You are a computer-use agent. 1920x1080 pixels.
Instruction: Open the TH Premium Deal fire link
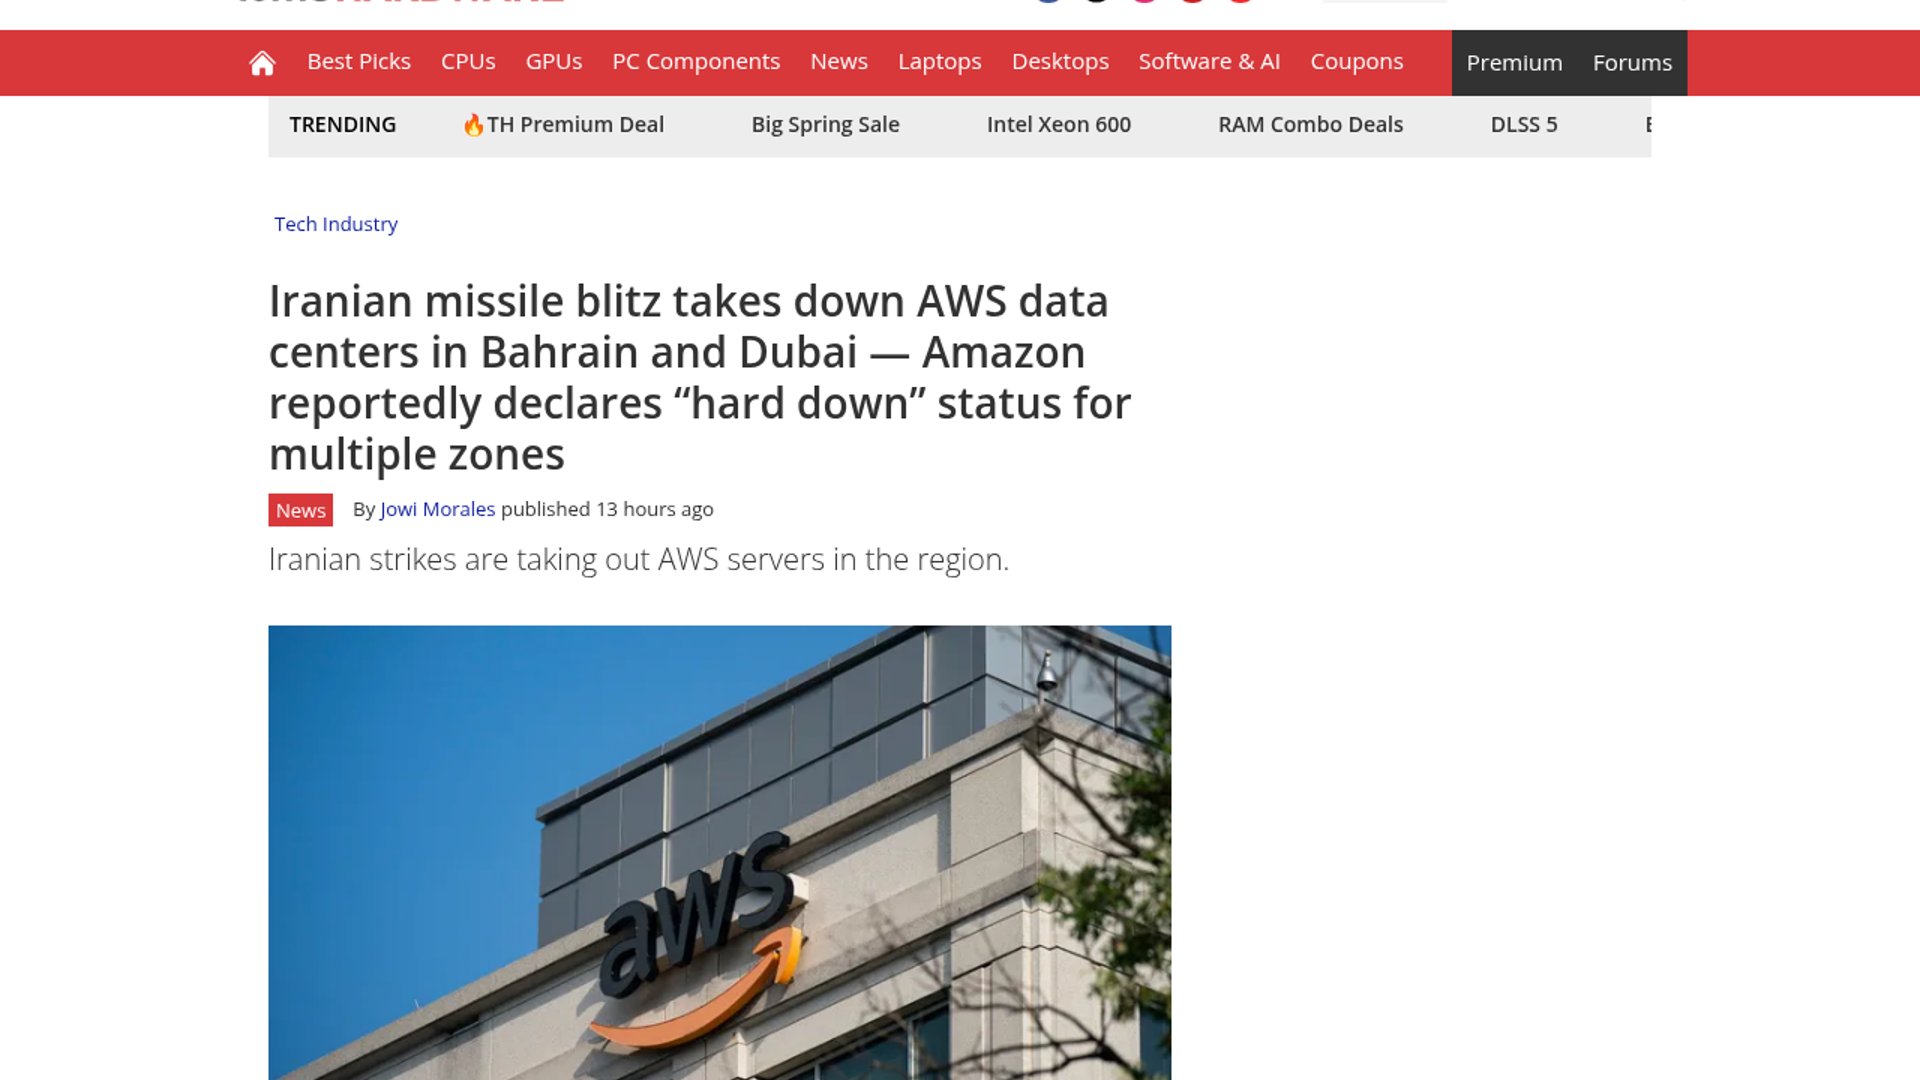tap(563, 125)
